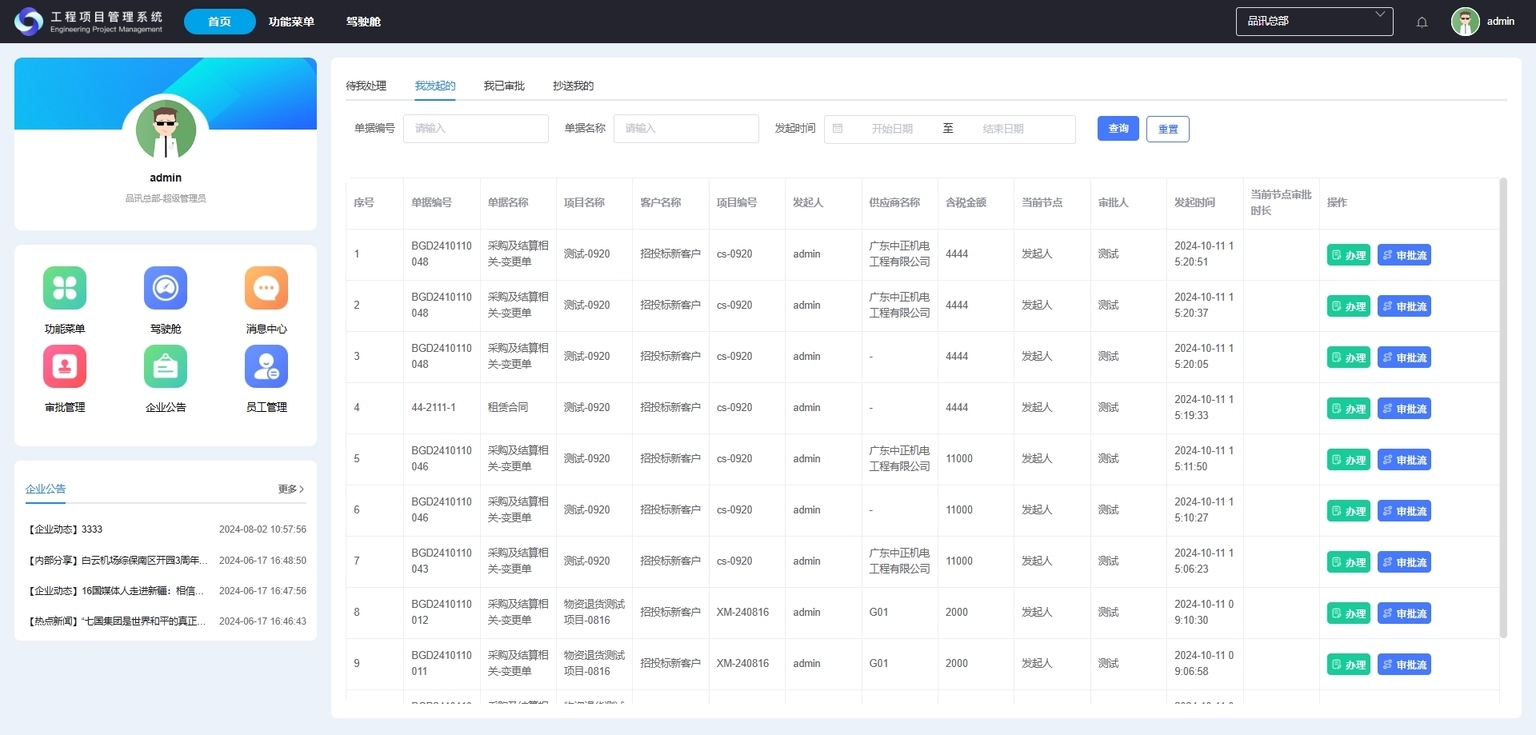Screen dimensions: 1536x735
Task: Click the logo of 工程项目管理系统
Action: click(29, 21)
